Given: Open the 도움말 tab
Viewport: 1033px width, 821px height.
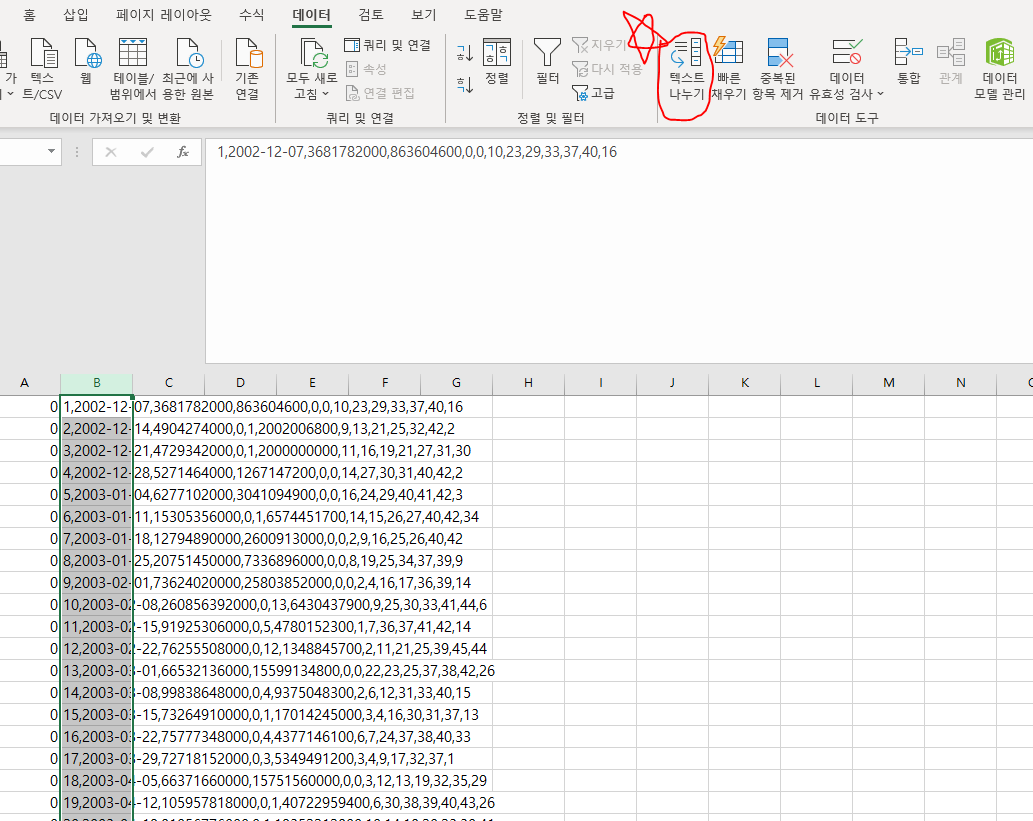Looking at the screenshot, I should pos(483,14).
